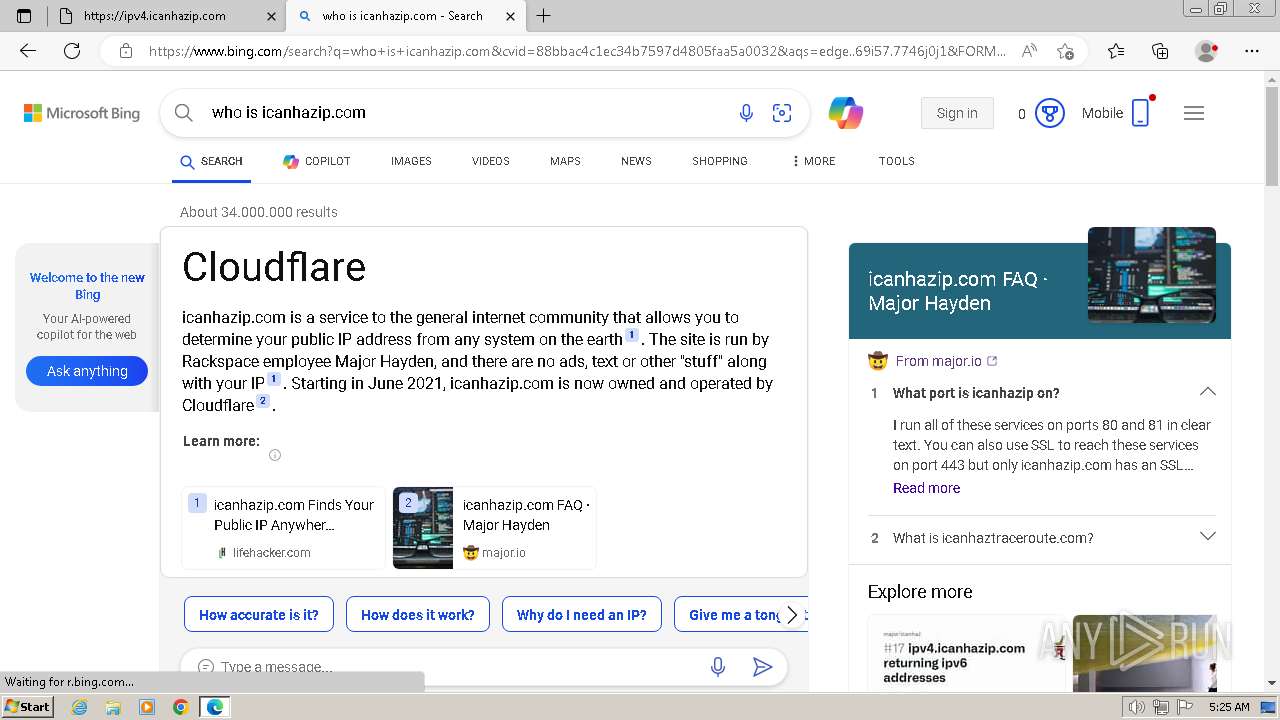Open the Favorites list icon

coord(1116,51)
